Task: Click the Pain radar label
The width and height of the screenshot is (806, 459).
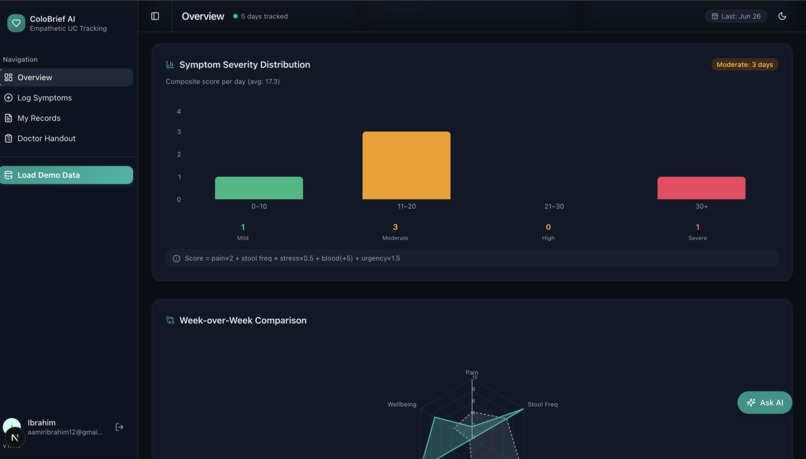Action: [472, 372]
